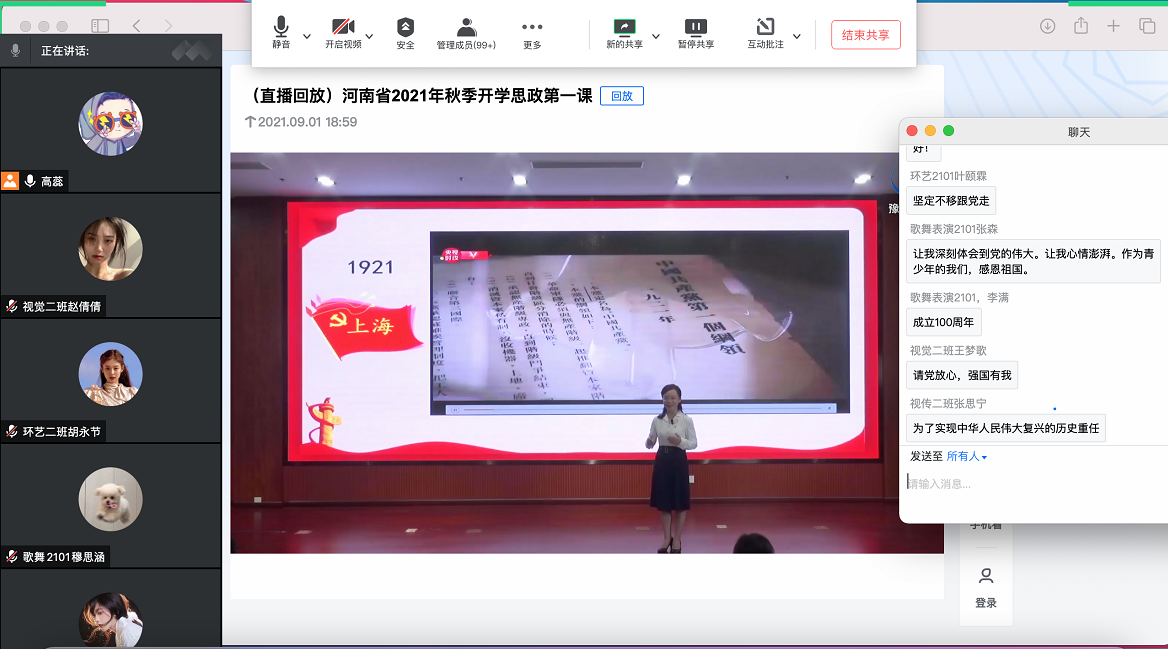Viewport: 1168px width, 649px height.
Task: Open the Security (安全) shield icon
Action: click(x=405, y=28)
